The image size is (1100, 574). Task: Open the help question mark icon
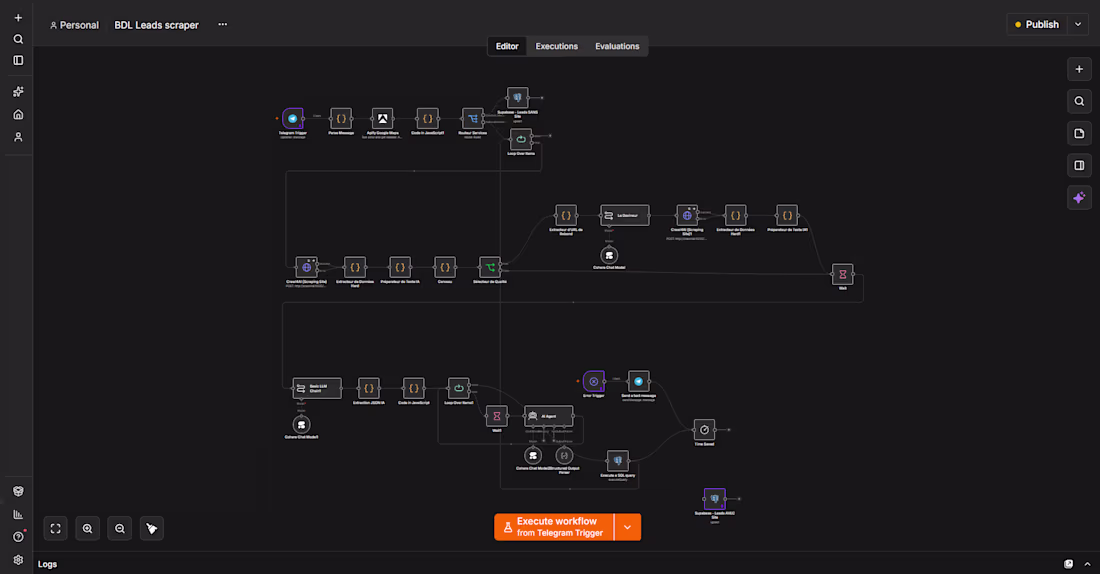pos(18,537)
